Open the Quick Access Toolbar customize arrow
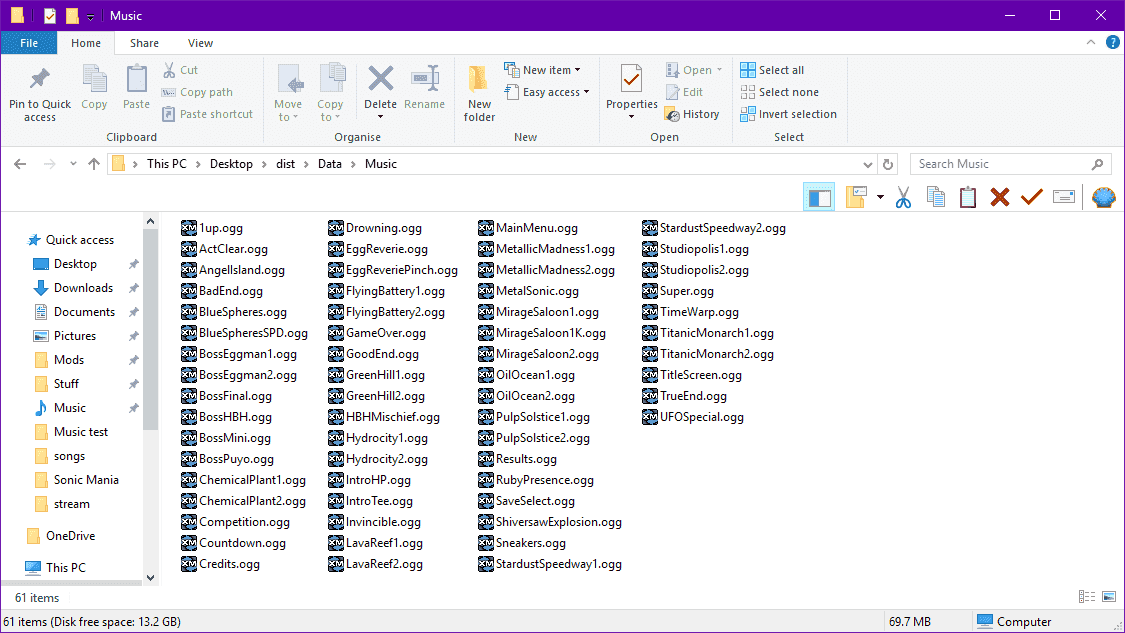This screenshot has width=1125, height=633. pos(90,17)
